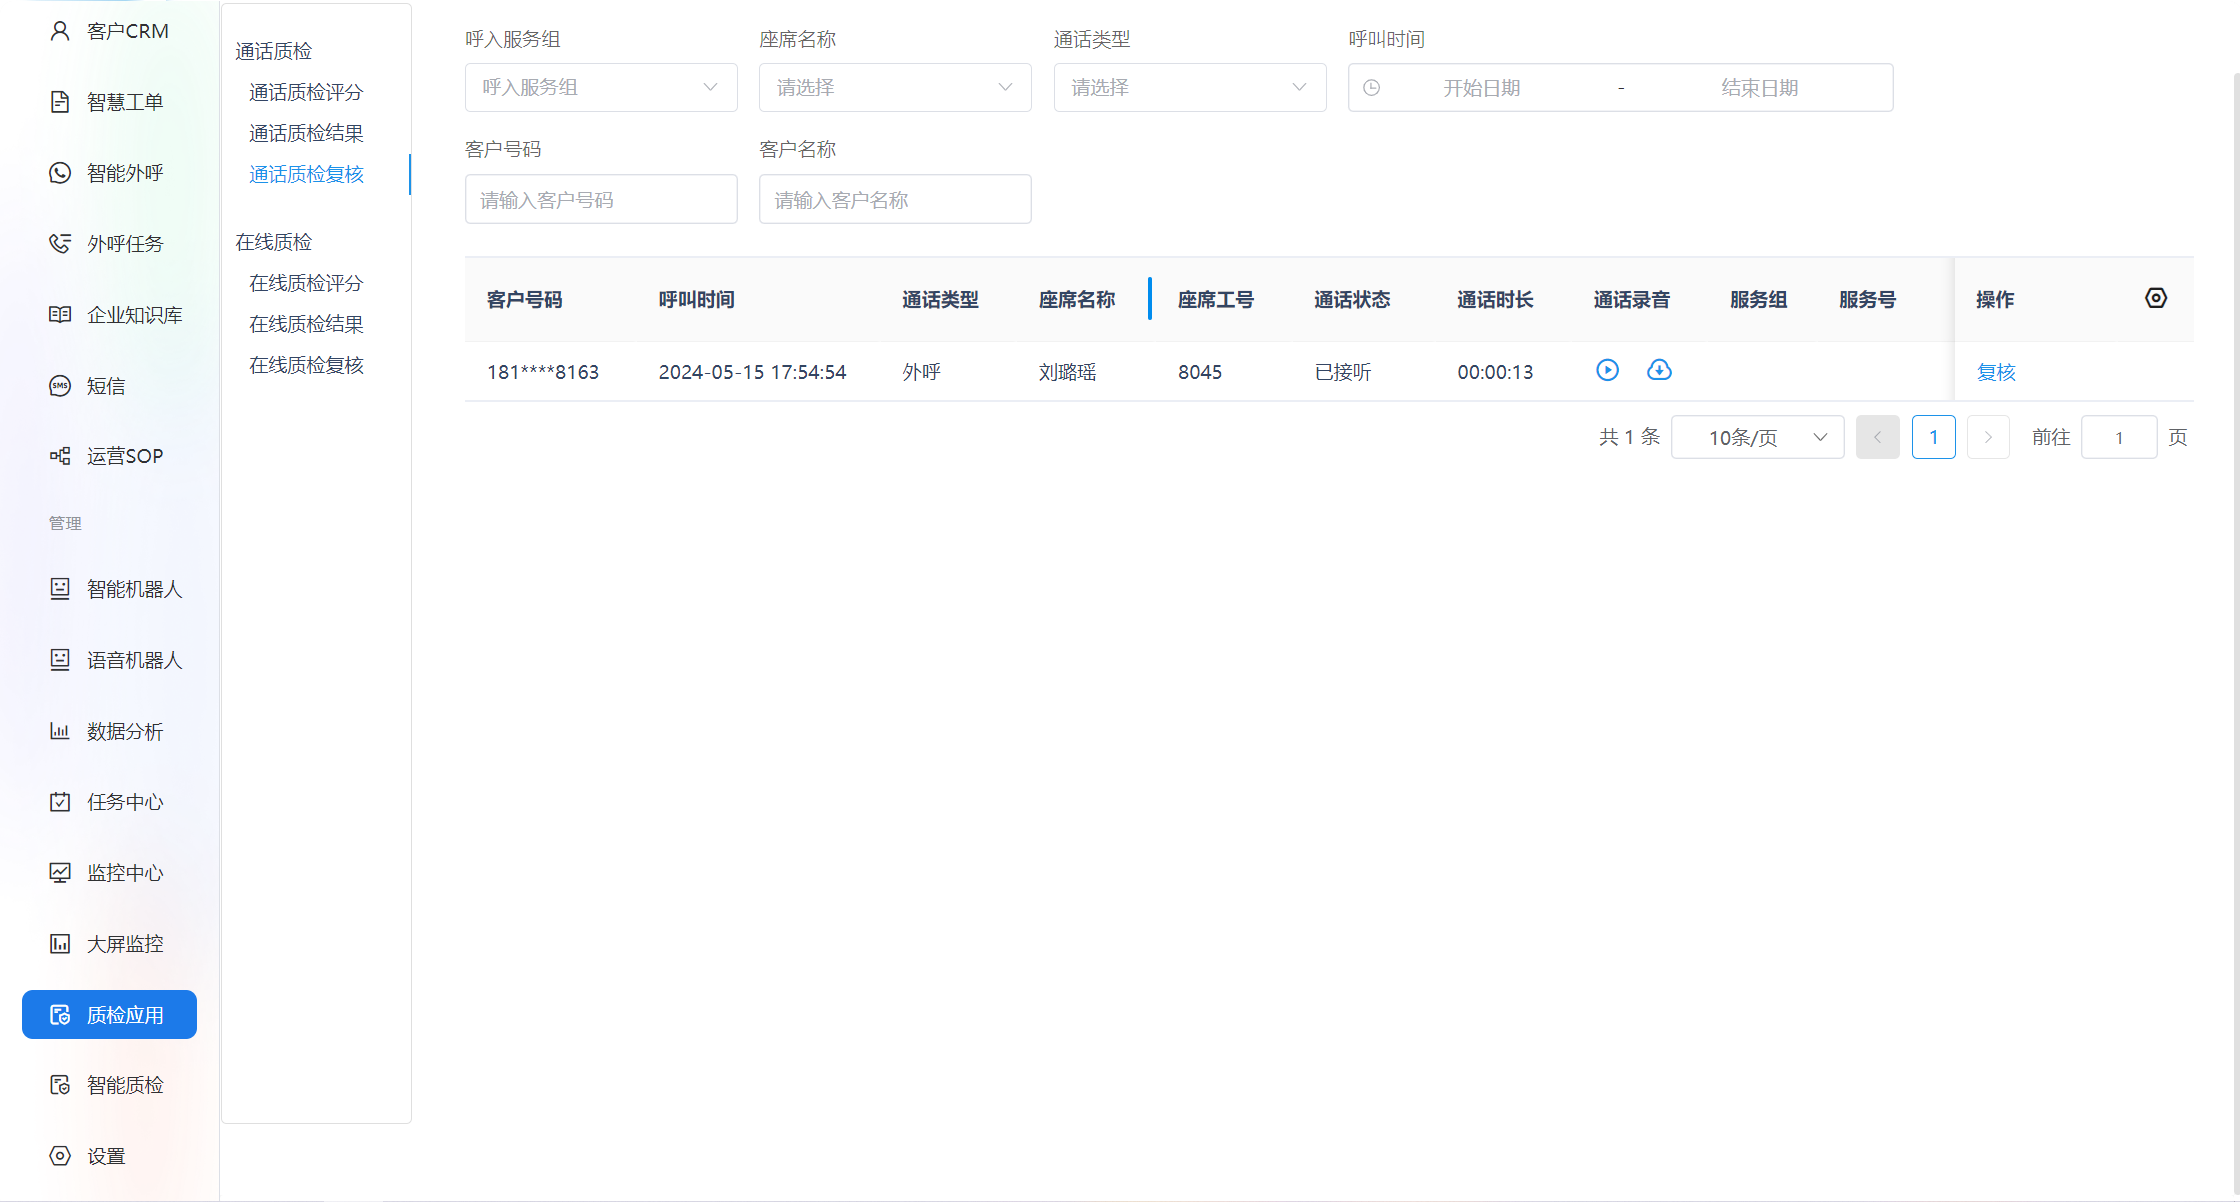Click the 座席工号 column header
The width and height of the screenshot is (2240, 1202).
click(1216, 300)
